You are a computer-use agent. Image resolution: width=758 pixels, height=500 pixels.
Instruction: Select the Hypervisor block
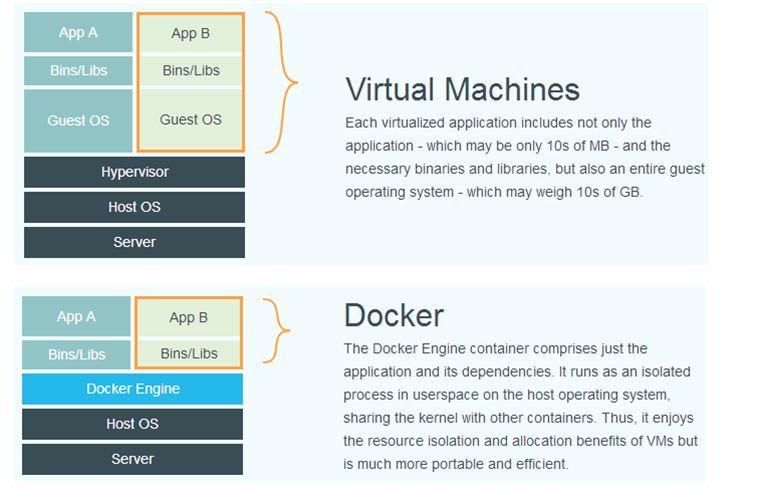point(134,172)
